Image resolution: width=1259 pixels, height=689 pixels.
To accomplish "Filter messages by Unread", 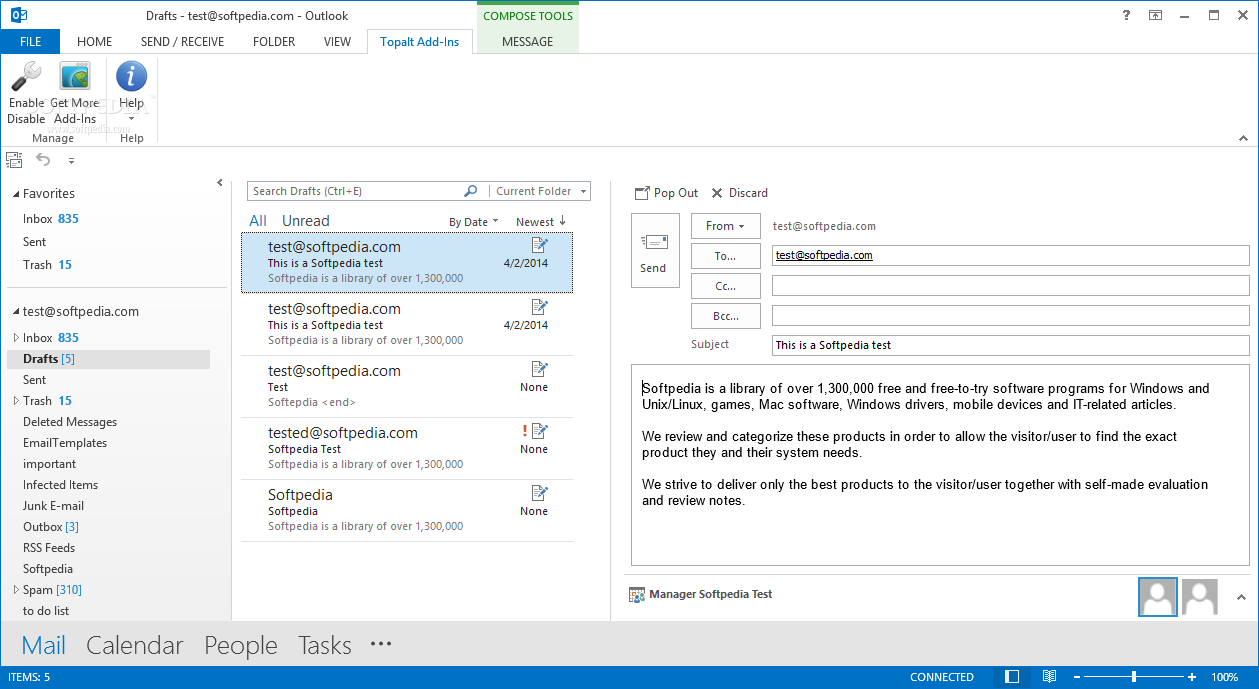I will coord(305,221).
